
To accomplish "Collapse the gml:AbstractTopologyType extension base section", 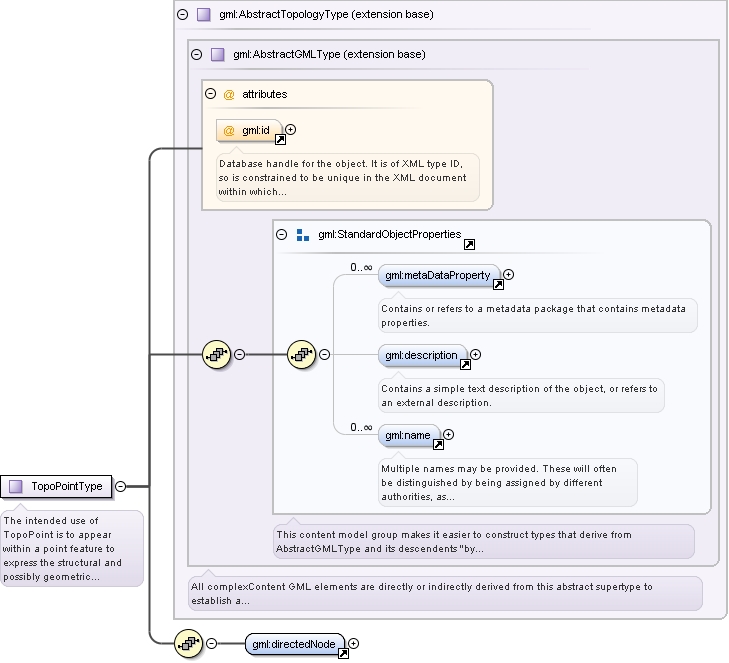I will (x=183, y=14).
